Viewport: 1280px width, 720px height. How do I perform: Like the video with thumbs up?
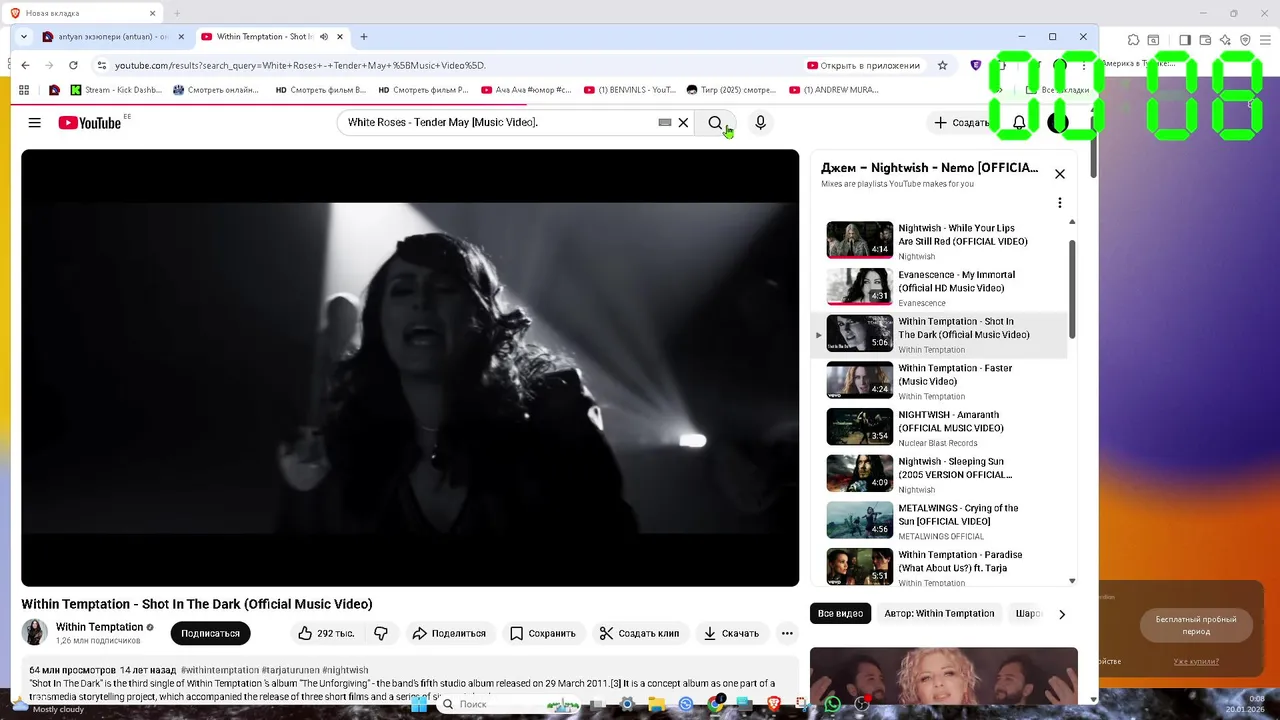(326, 633)
